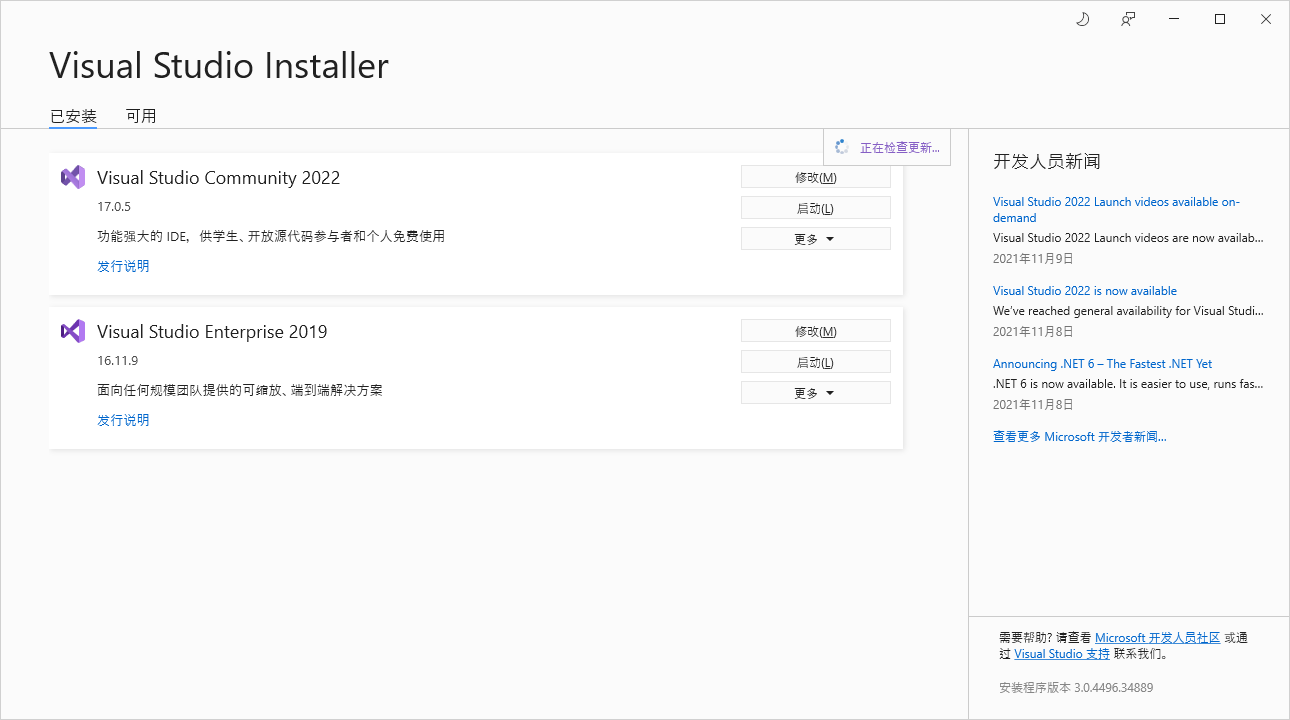1290x720 pixels.
Task: Open the Microsoft 开发人员社区 help link
Action: (x=1158, y=637)
